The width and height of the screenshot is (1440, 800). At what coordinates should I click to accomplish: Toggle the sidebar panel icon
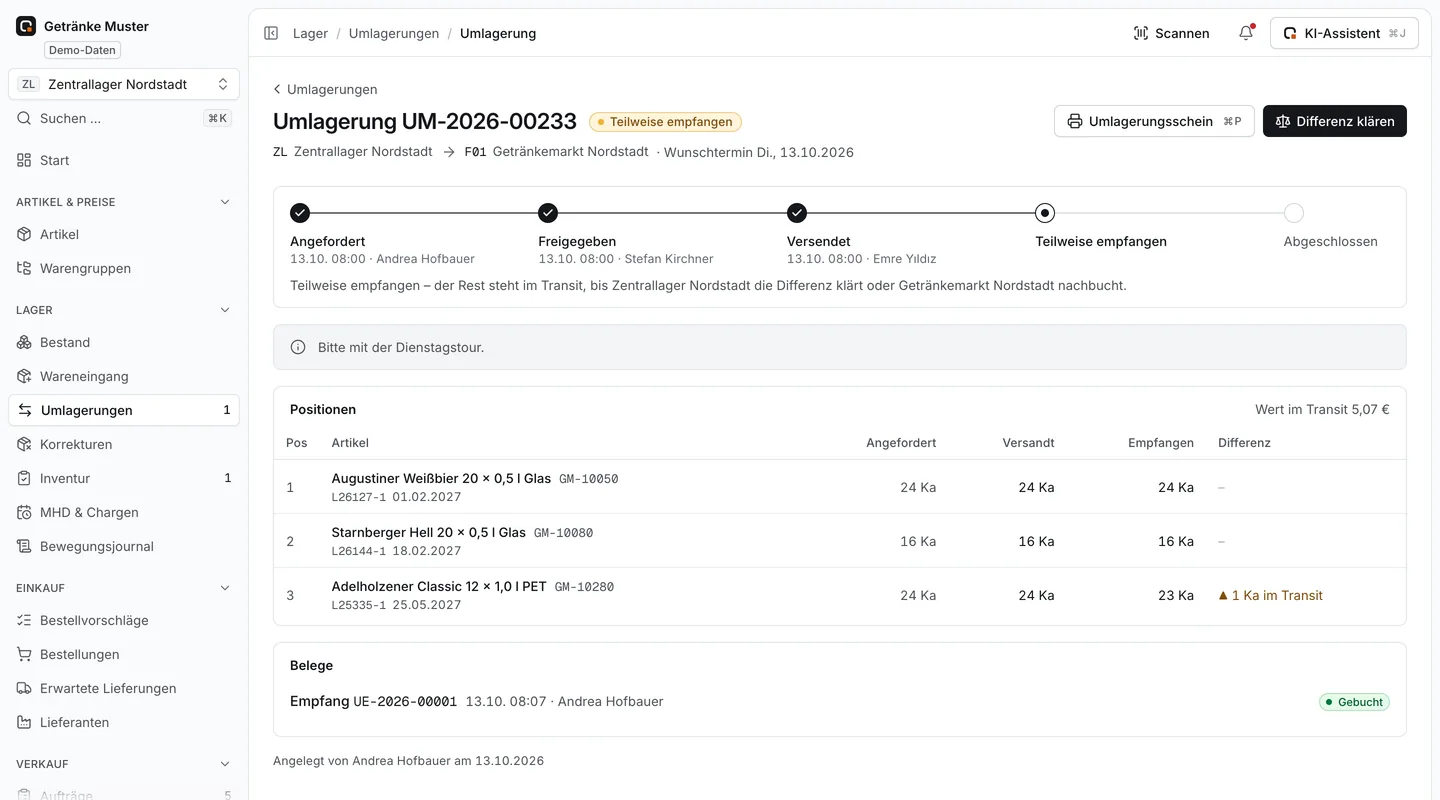click(271, 33)
